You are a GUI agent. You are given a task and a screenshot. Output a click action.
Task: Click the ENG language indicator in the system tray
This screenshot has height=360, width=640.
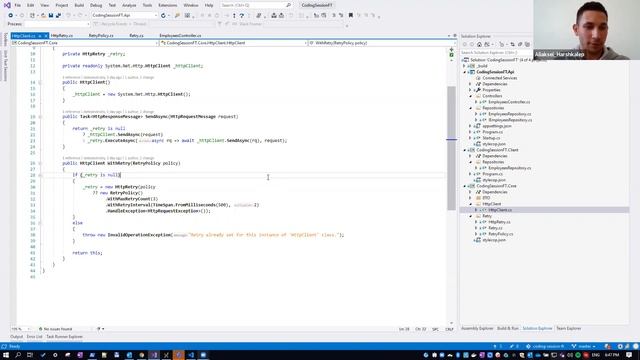coord(597,355)
